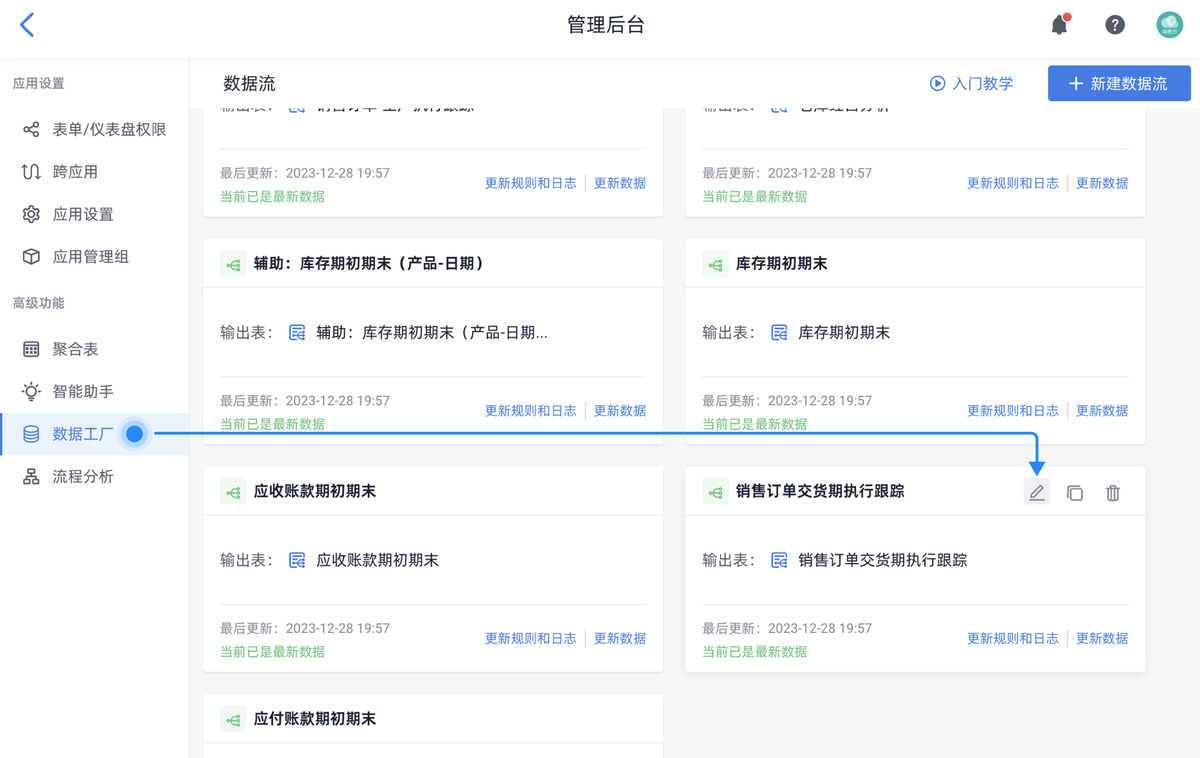Screen dimensions: 1200x758
Task: Click the trash delete icon on 销售订单交货期执行跟踪 card
Action: pos(1113,491)
